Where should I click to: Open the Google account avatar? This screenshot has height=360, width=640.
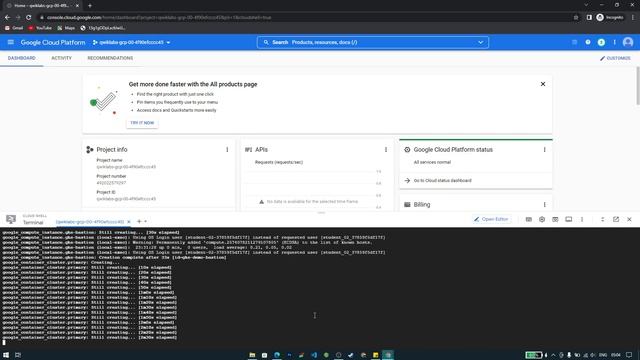pyautogui.click(x=628, y=42)
